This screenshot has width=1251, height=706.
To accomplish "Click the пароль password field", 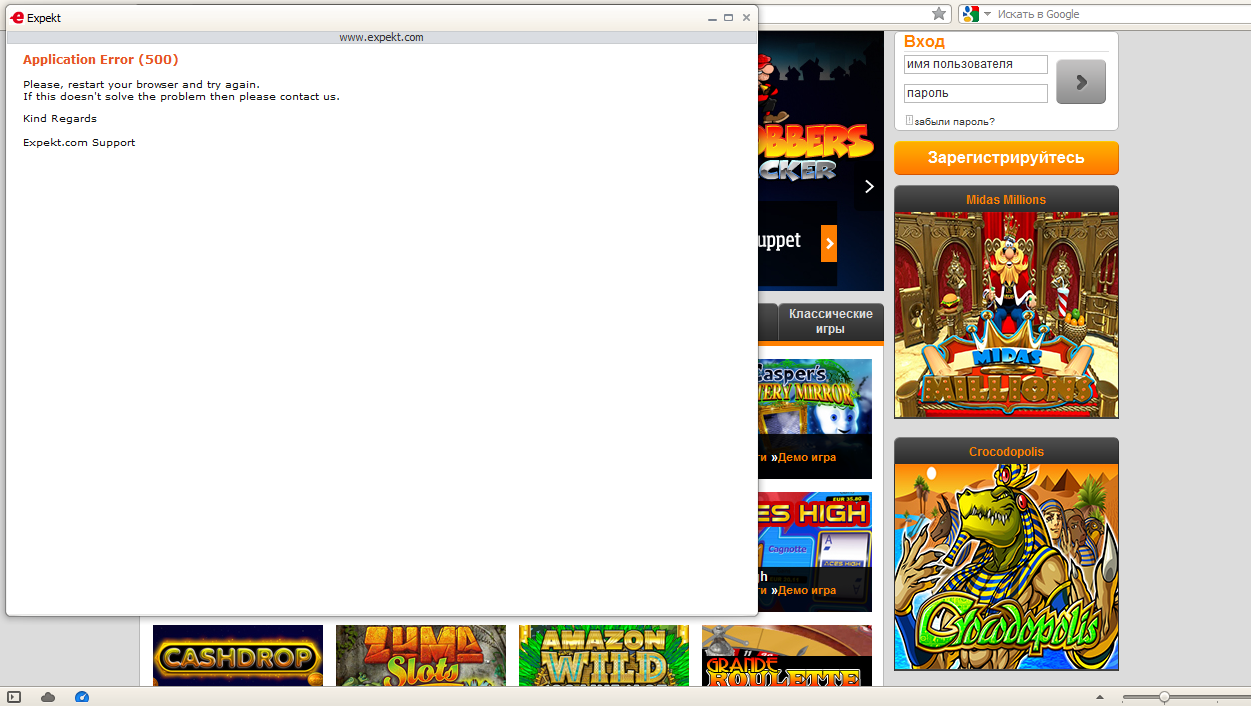I will (976, 93).
